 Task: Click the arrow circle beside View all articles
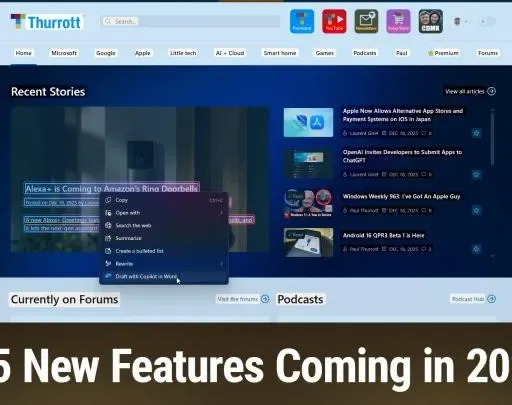491,91
